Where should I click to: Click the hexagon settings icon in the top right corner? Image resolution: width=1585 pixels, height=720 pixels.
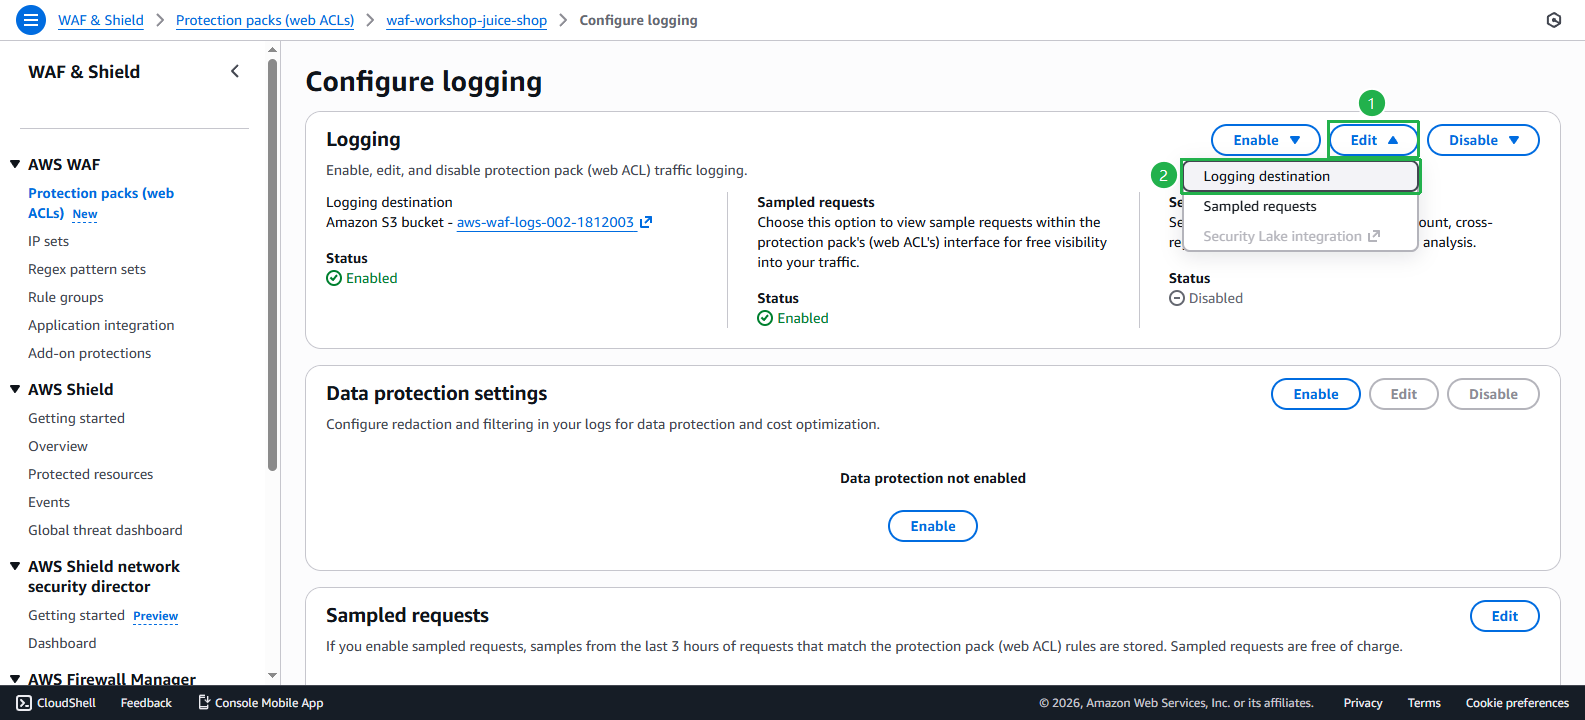click(x=1554, y=20)
